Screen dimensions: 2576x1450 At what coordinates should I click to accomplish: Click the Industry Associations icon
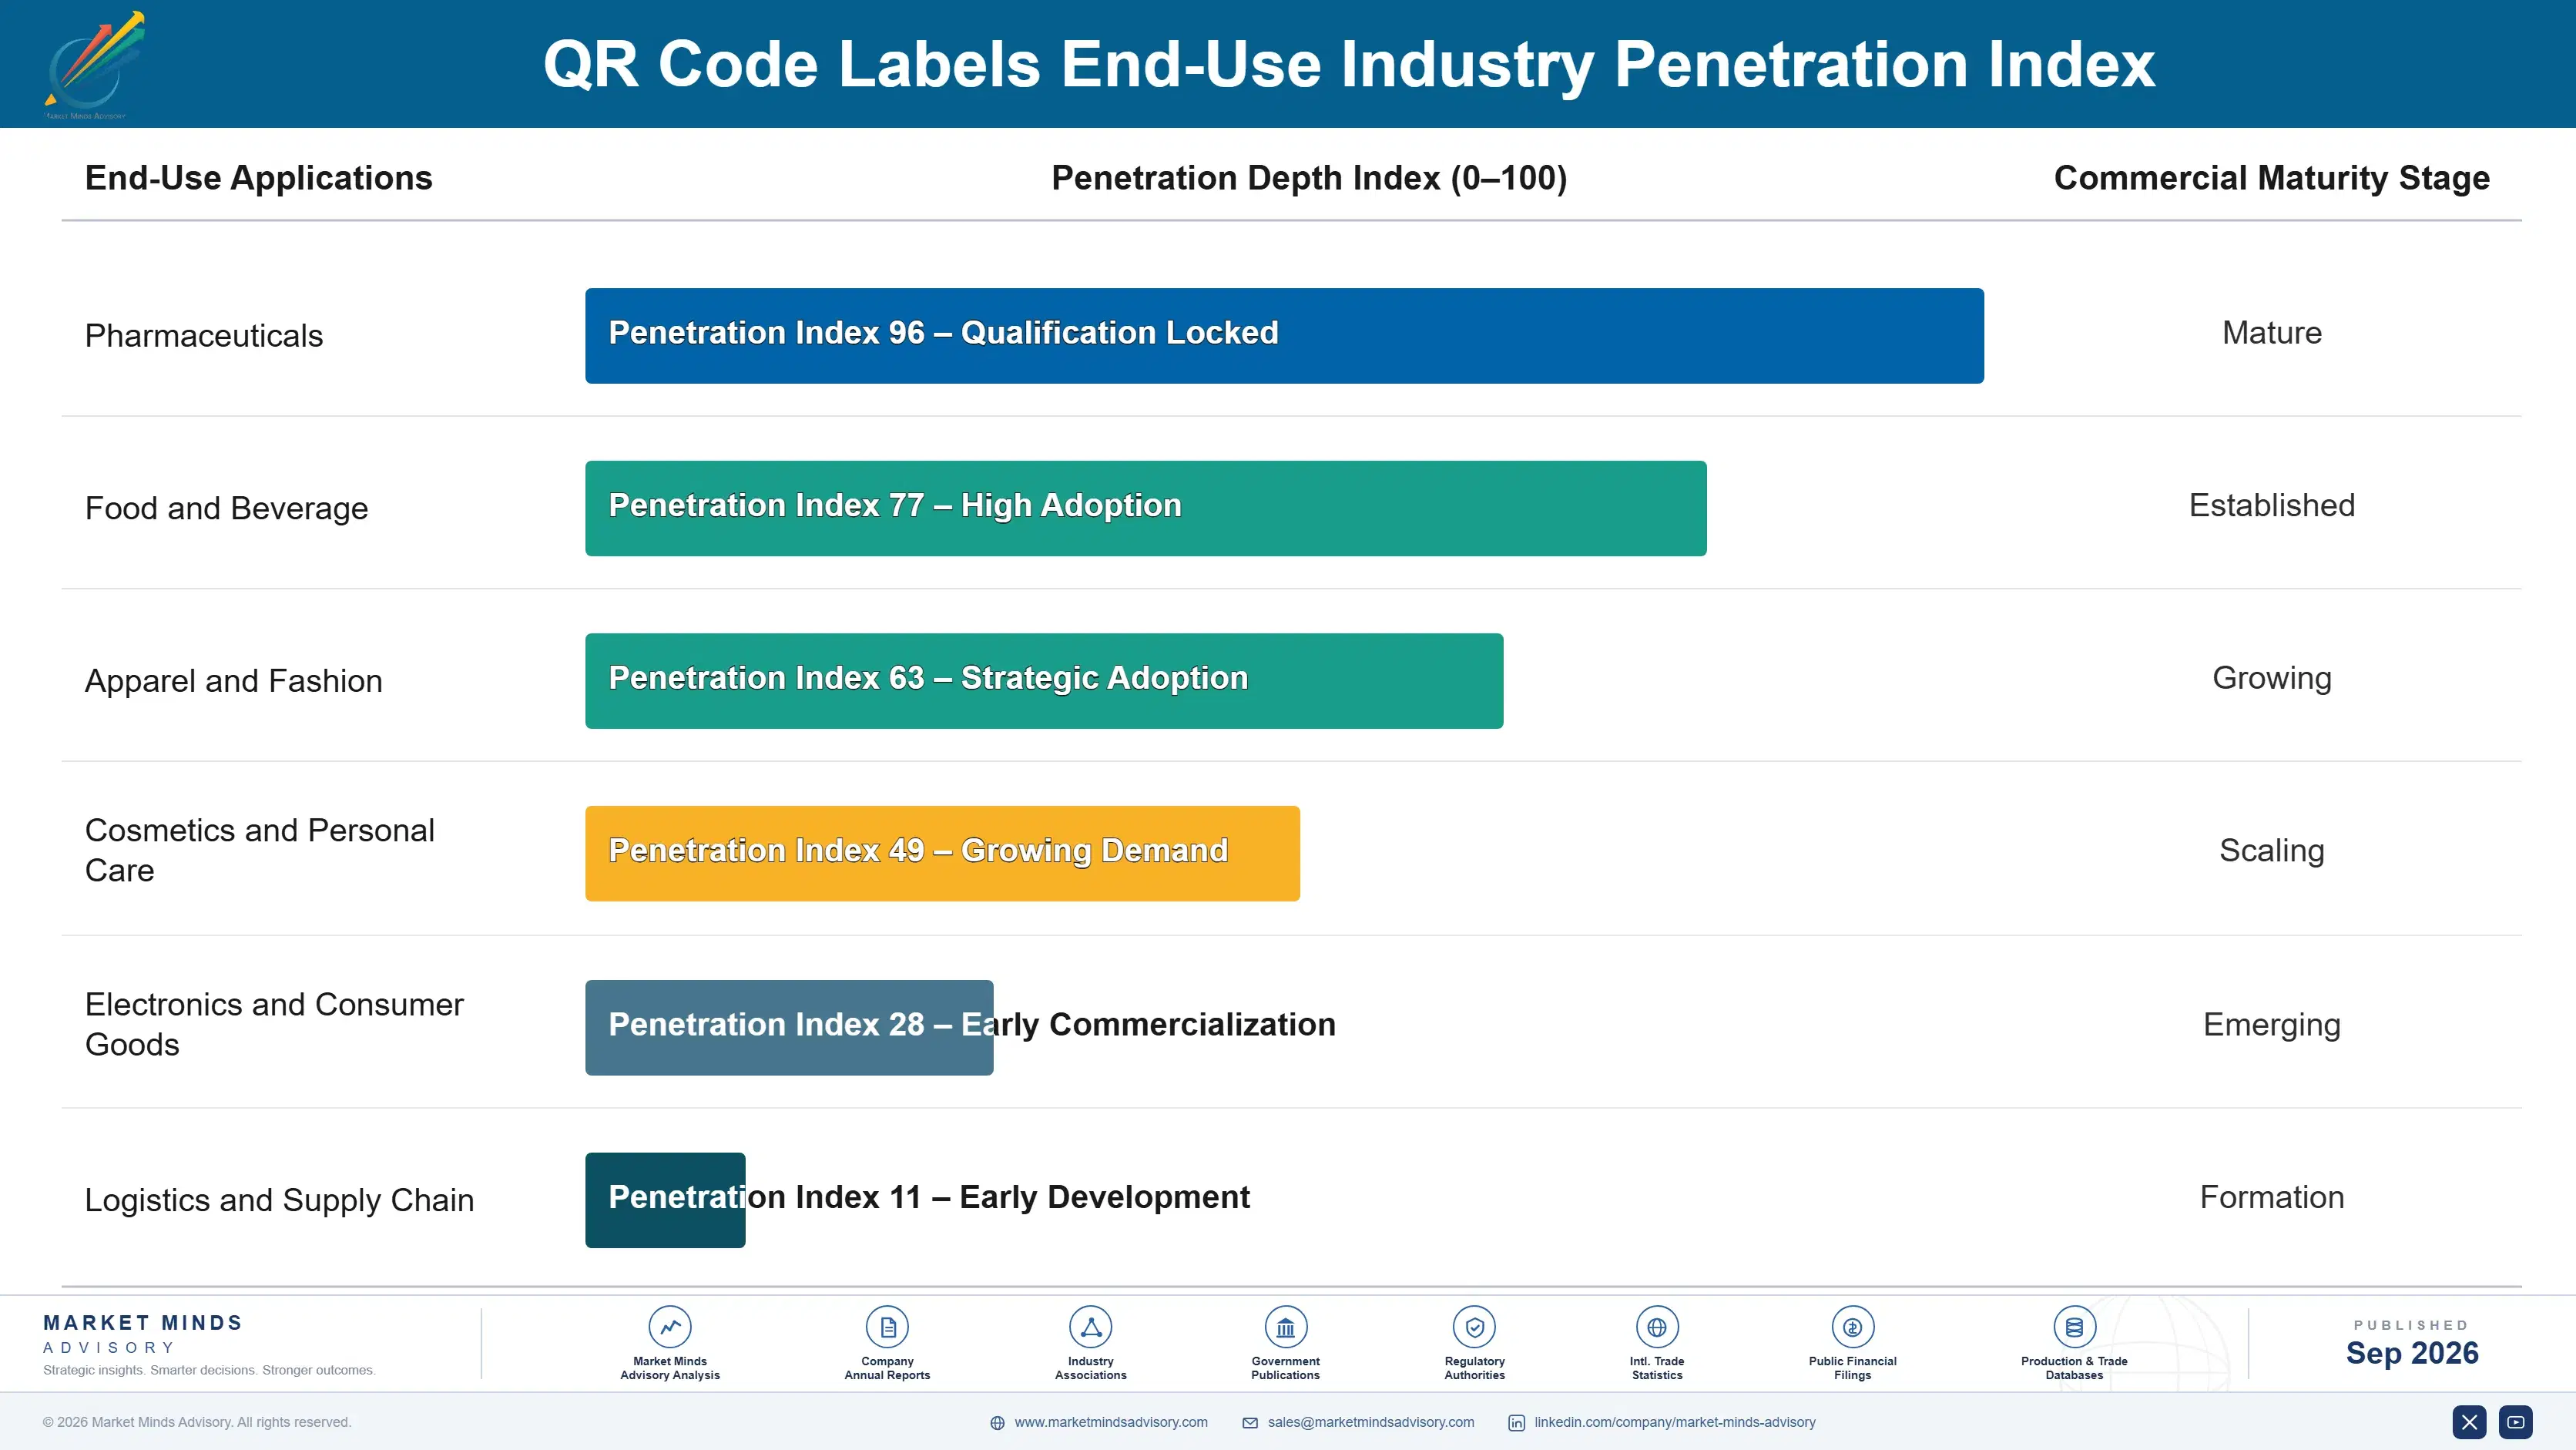click(1090, 1327)
